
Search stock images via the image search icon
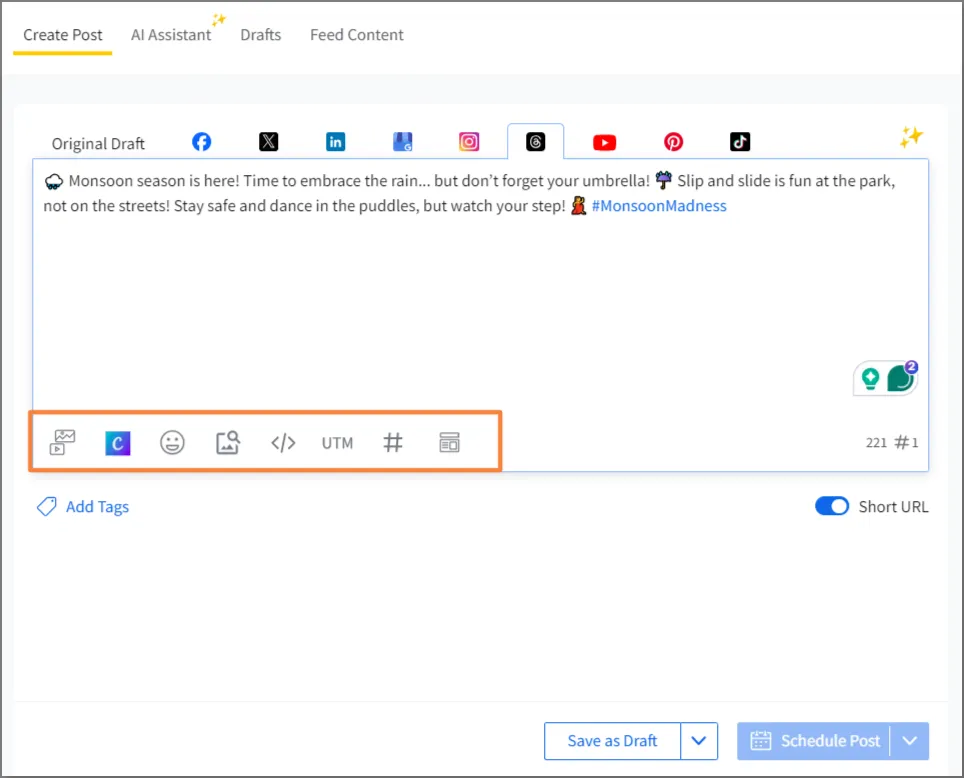(x=227, y=442)
